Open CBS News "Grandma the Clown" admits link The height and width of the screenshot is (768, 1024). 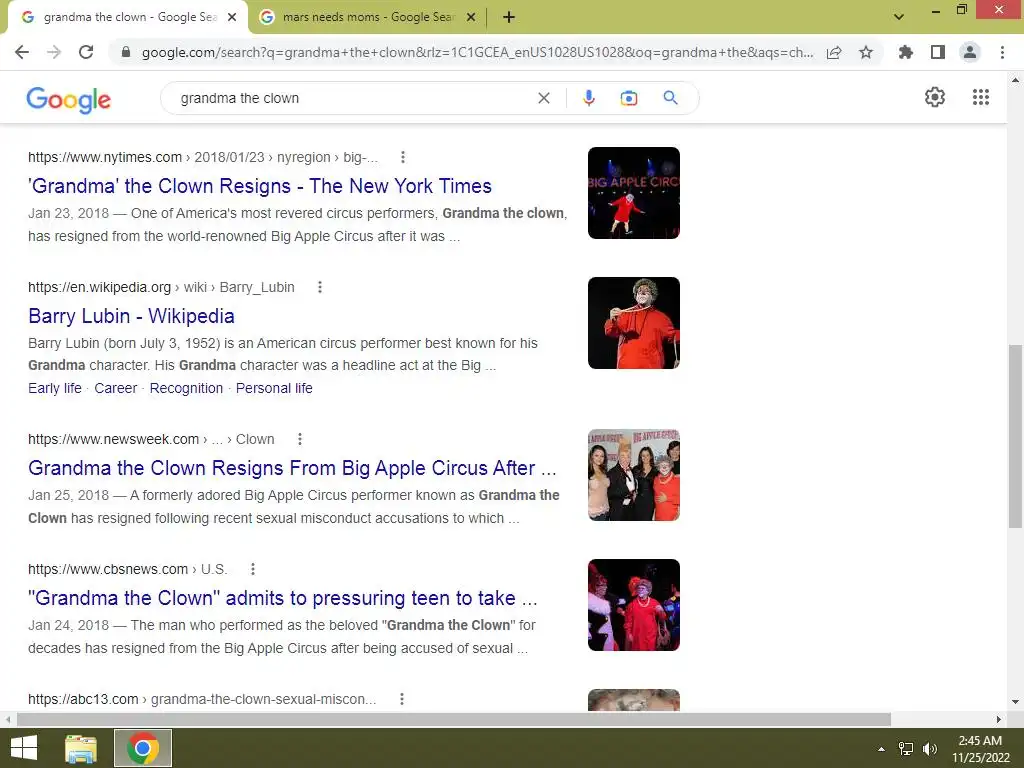(x=283, y=598)
